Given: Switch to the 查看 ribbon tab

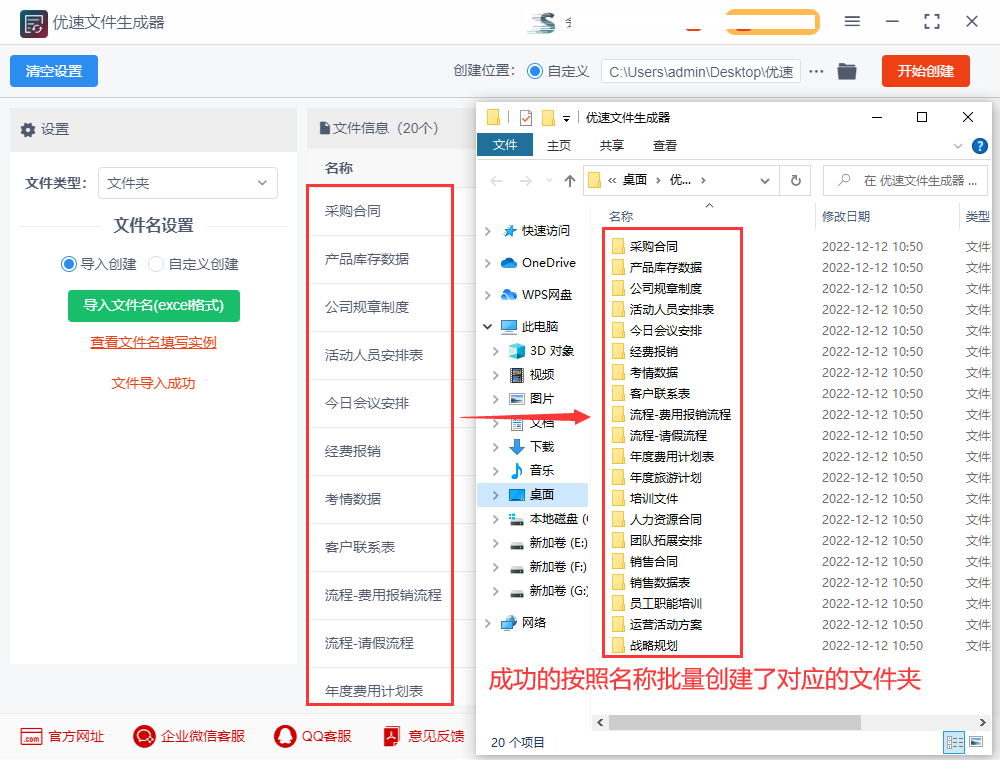Looking at the screenshot, I should tap(664, 145).
